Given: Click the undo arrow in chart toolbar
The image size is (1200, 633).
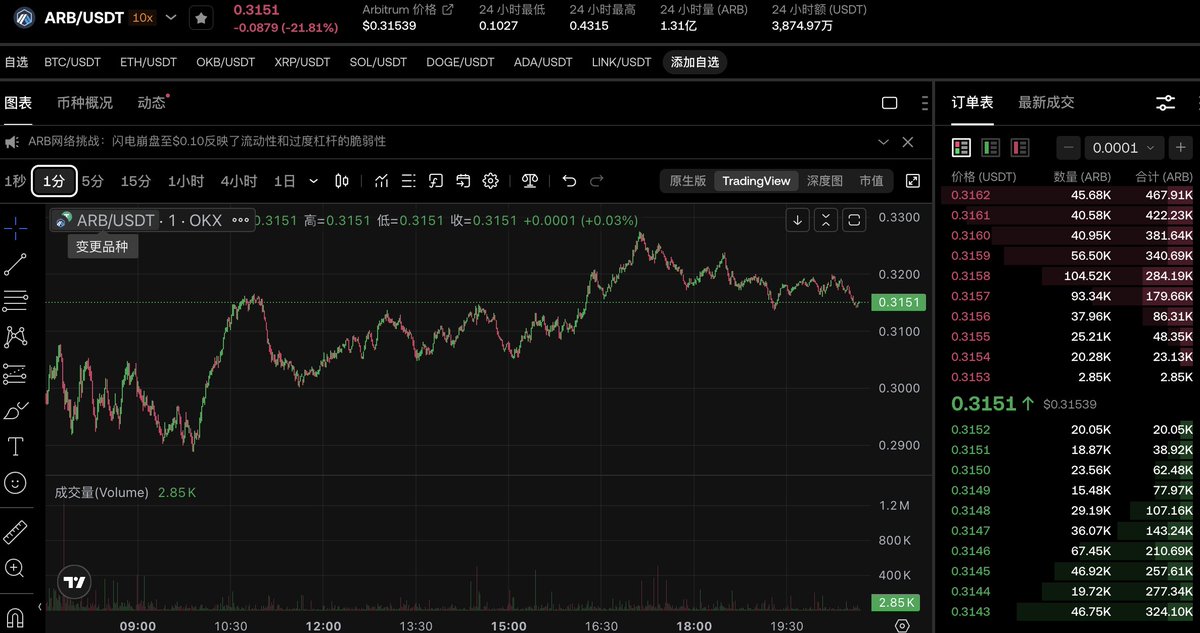Looking at the screenshot, I should 569,181.
